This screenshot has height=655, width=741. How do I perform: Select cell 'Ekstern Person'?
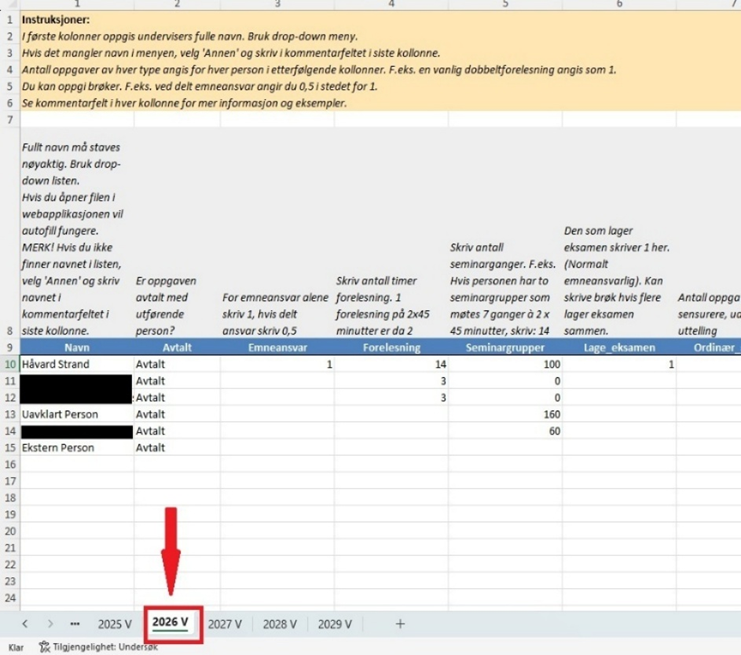tap(77, 448)
